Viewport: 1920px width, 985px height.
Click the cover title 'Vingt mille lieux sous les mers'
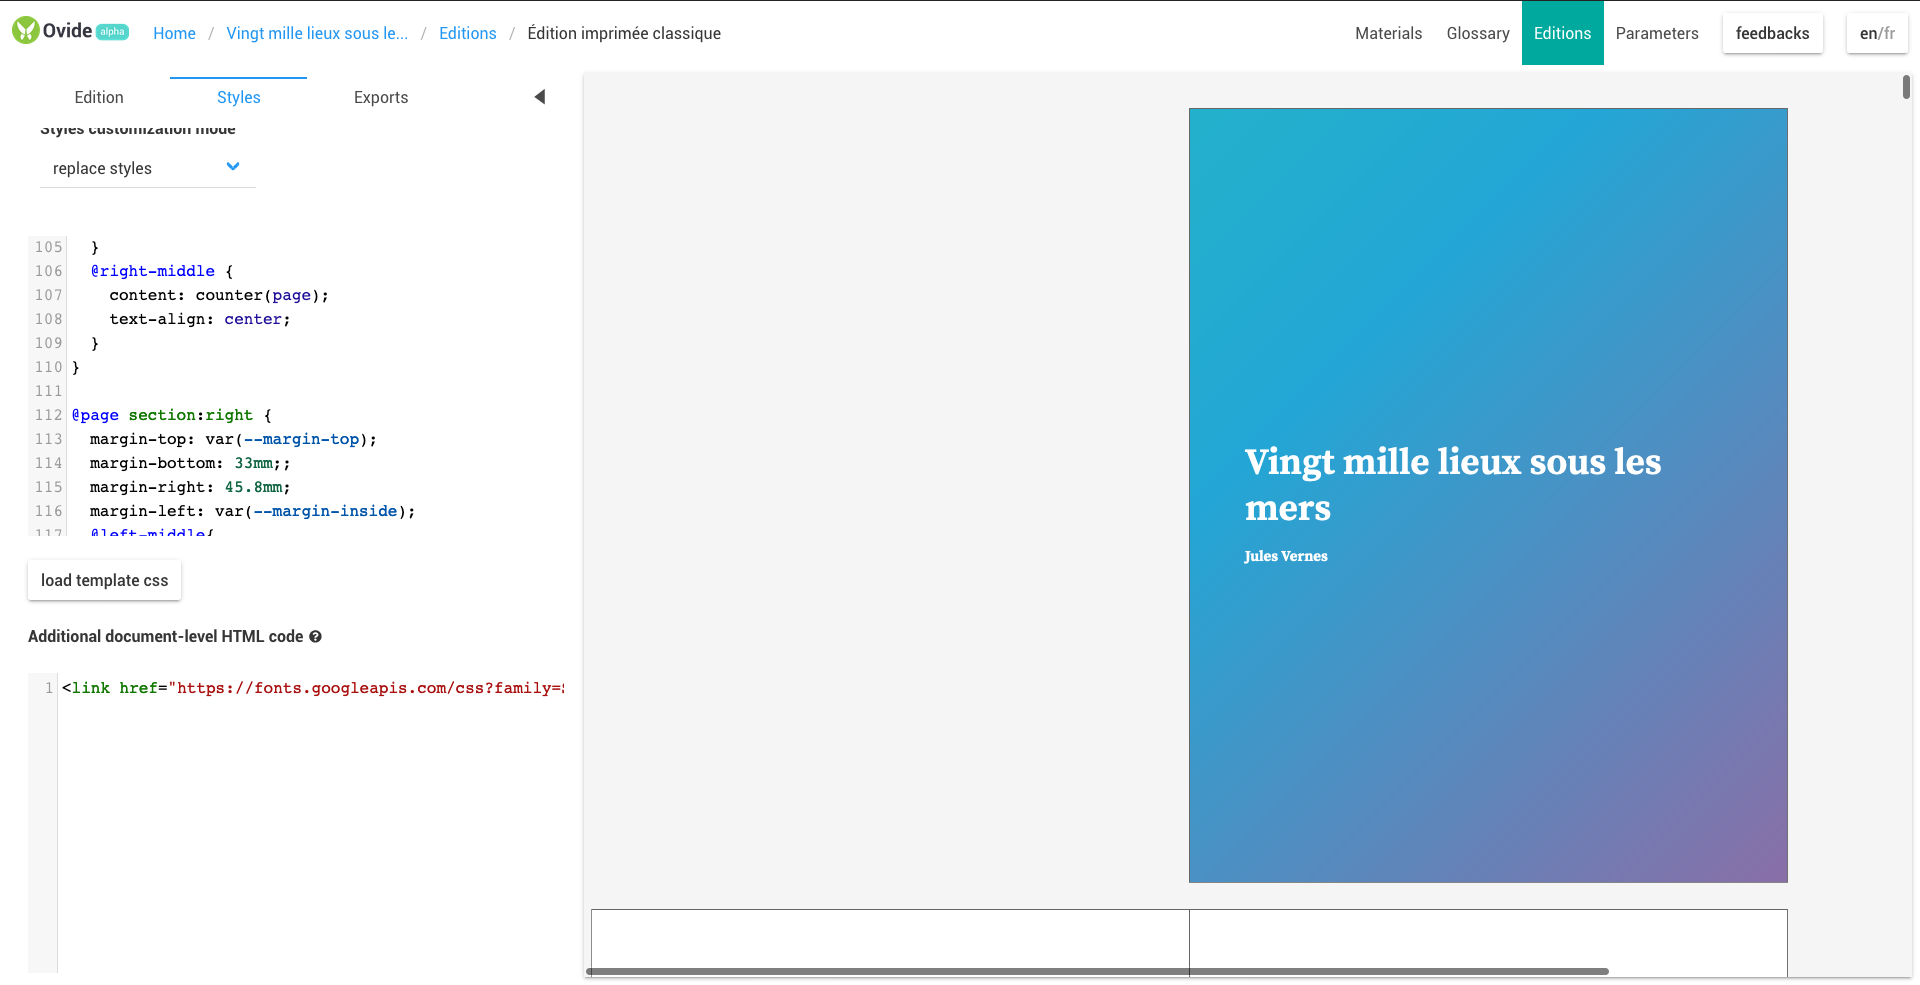click(x=1452, y=485)
